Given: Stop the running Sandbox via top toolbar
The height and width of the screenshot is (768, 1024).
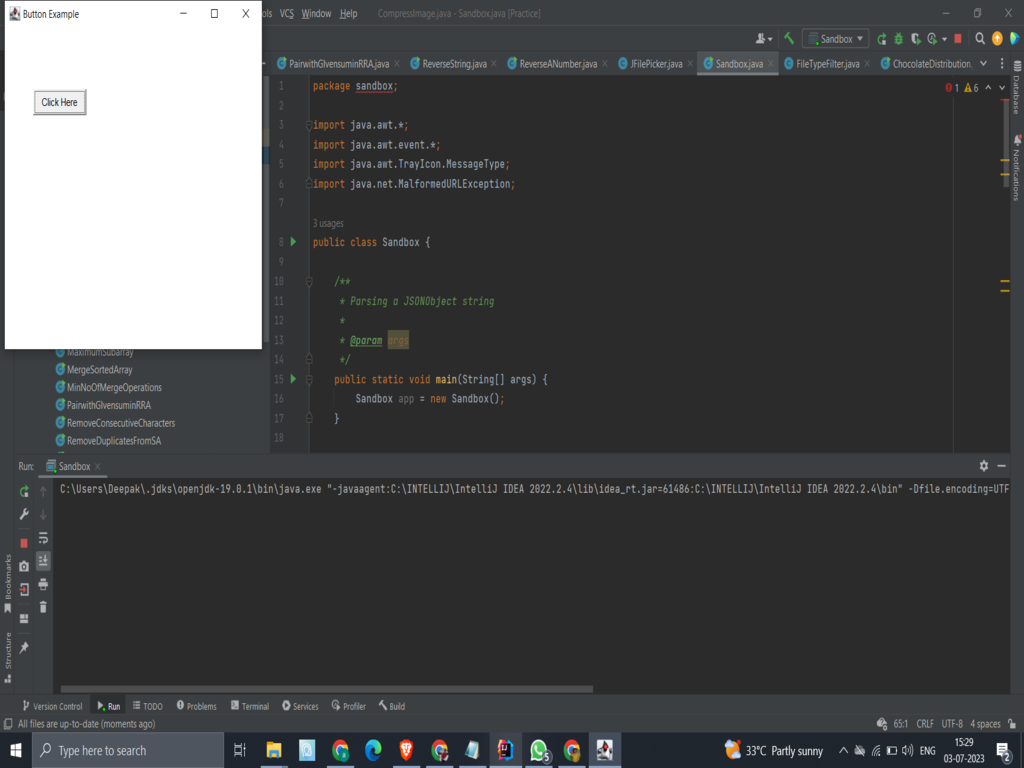Looking at the screenshot, I should coord(957,39).
